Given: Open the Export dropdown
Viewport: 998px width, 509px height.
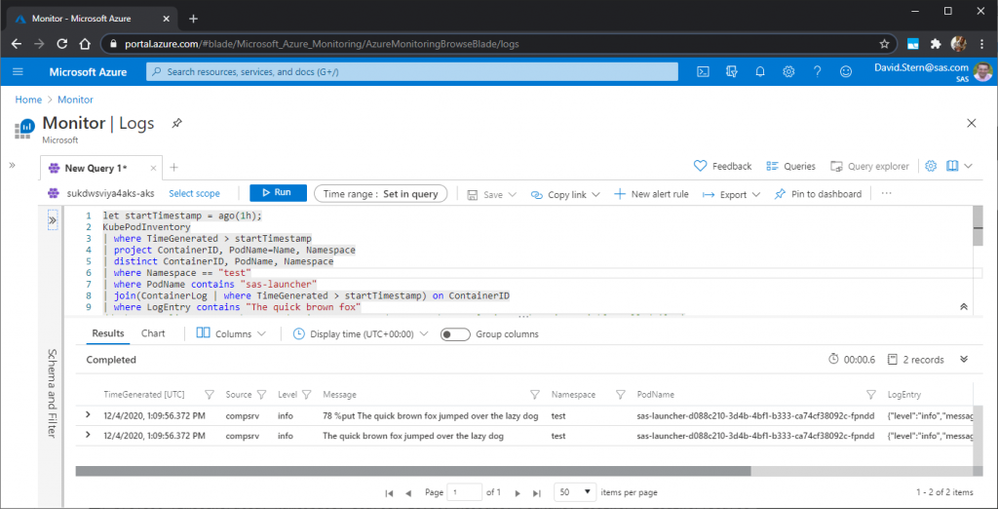Looking at the screenshot, I should (731, 195).
